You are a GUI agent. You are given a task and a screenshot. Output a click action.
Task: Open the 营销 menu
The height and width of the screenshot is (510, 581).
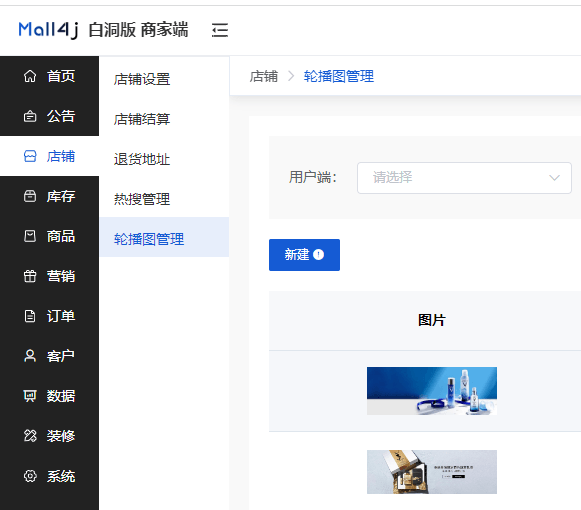(x=49, y=276)
